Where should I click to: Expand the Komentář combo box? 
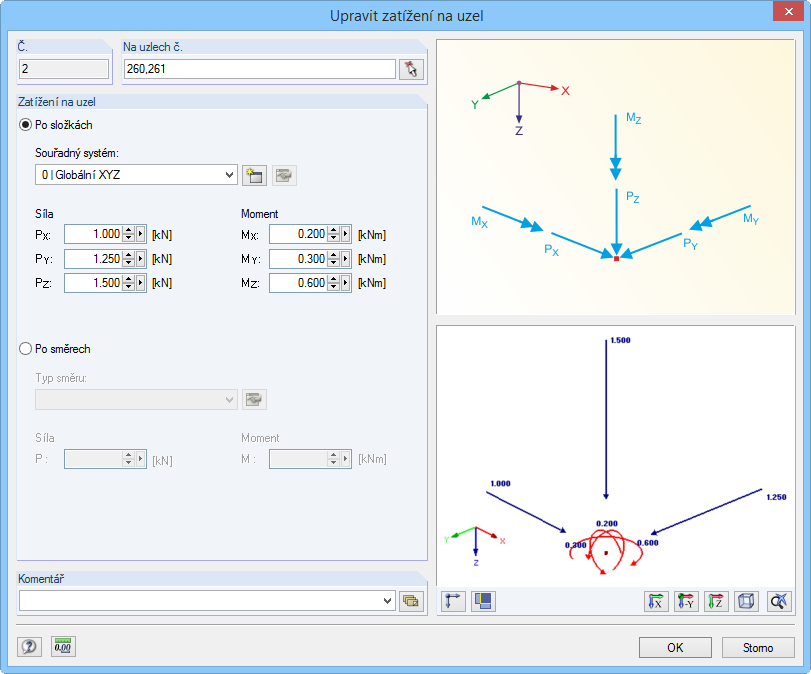pyautogui.click(x=387, y=601)
